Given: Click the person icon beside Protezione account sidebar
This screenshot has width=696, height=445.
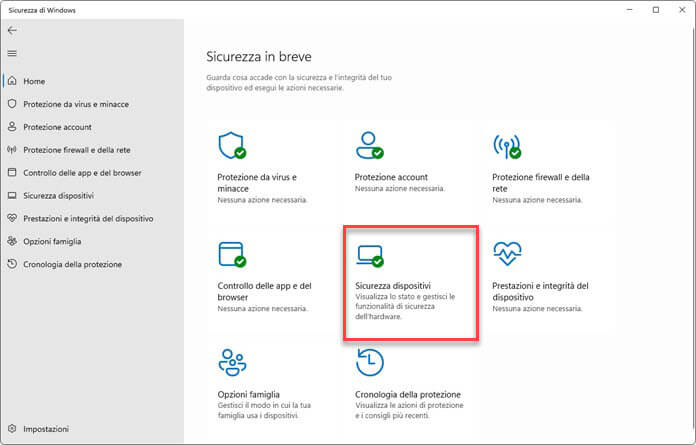Looking at the screenshot, I should [x=12, y=126].
